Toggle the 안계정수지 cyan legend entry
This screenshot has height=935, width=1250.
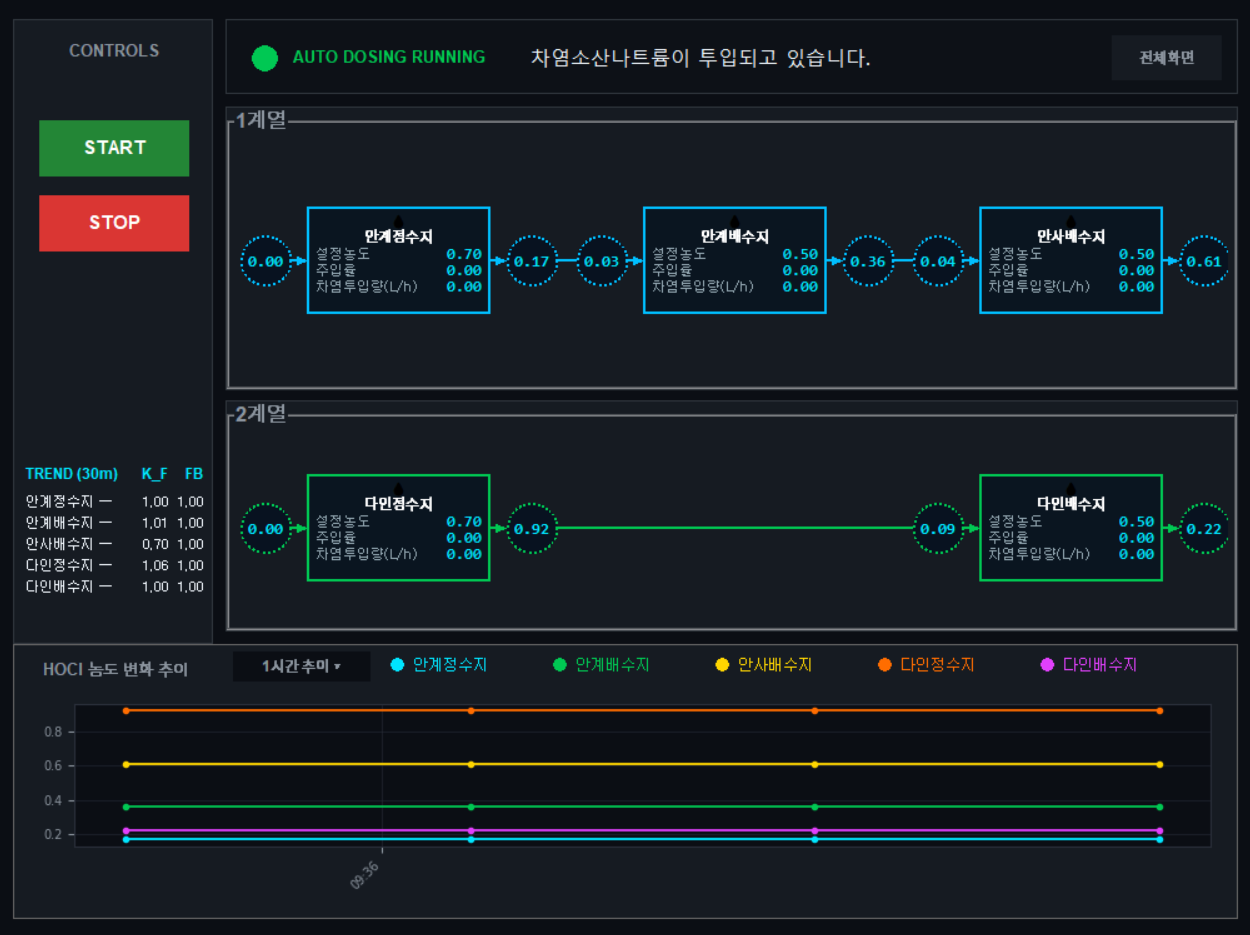click(439, 665)
